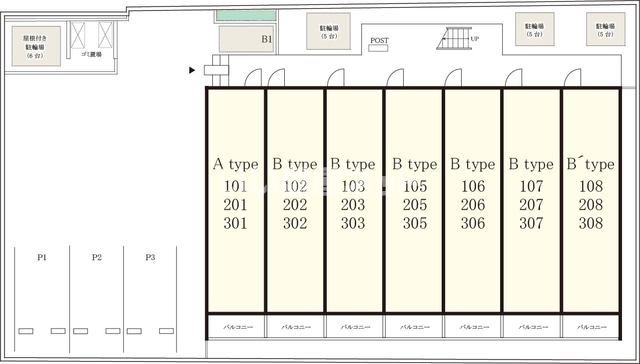
Task: Select unit number 308
Action: pos(591,223)
